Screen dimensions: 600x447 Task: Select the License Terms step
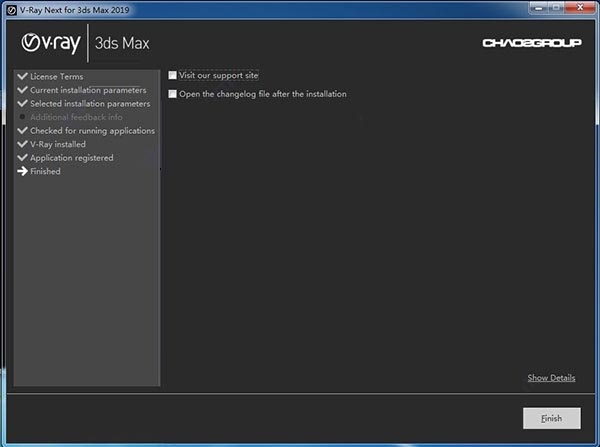click(x=57, y=77)
